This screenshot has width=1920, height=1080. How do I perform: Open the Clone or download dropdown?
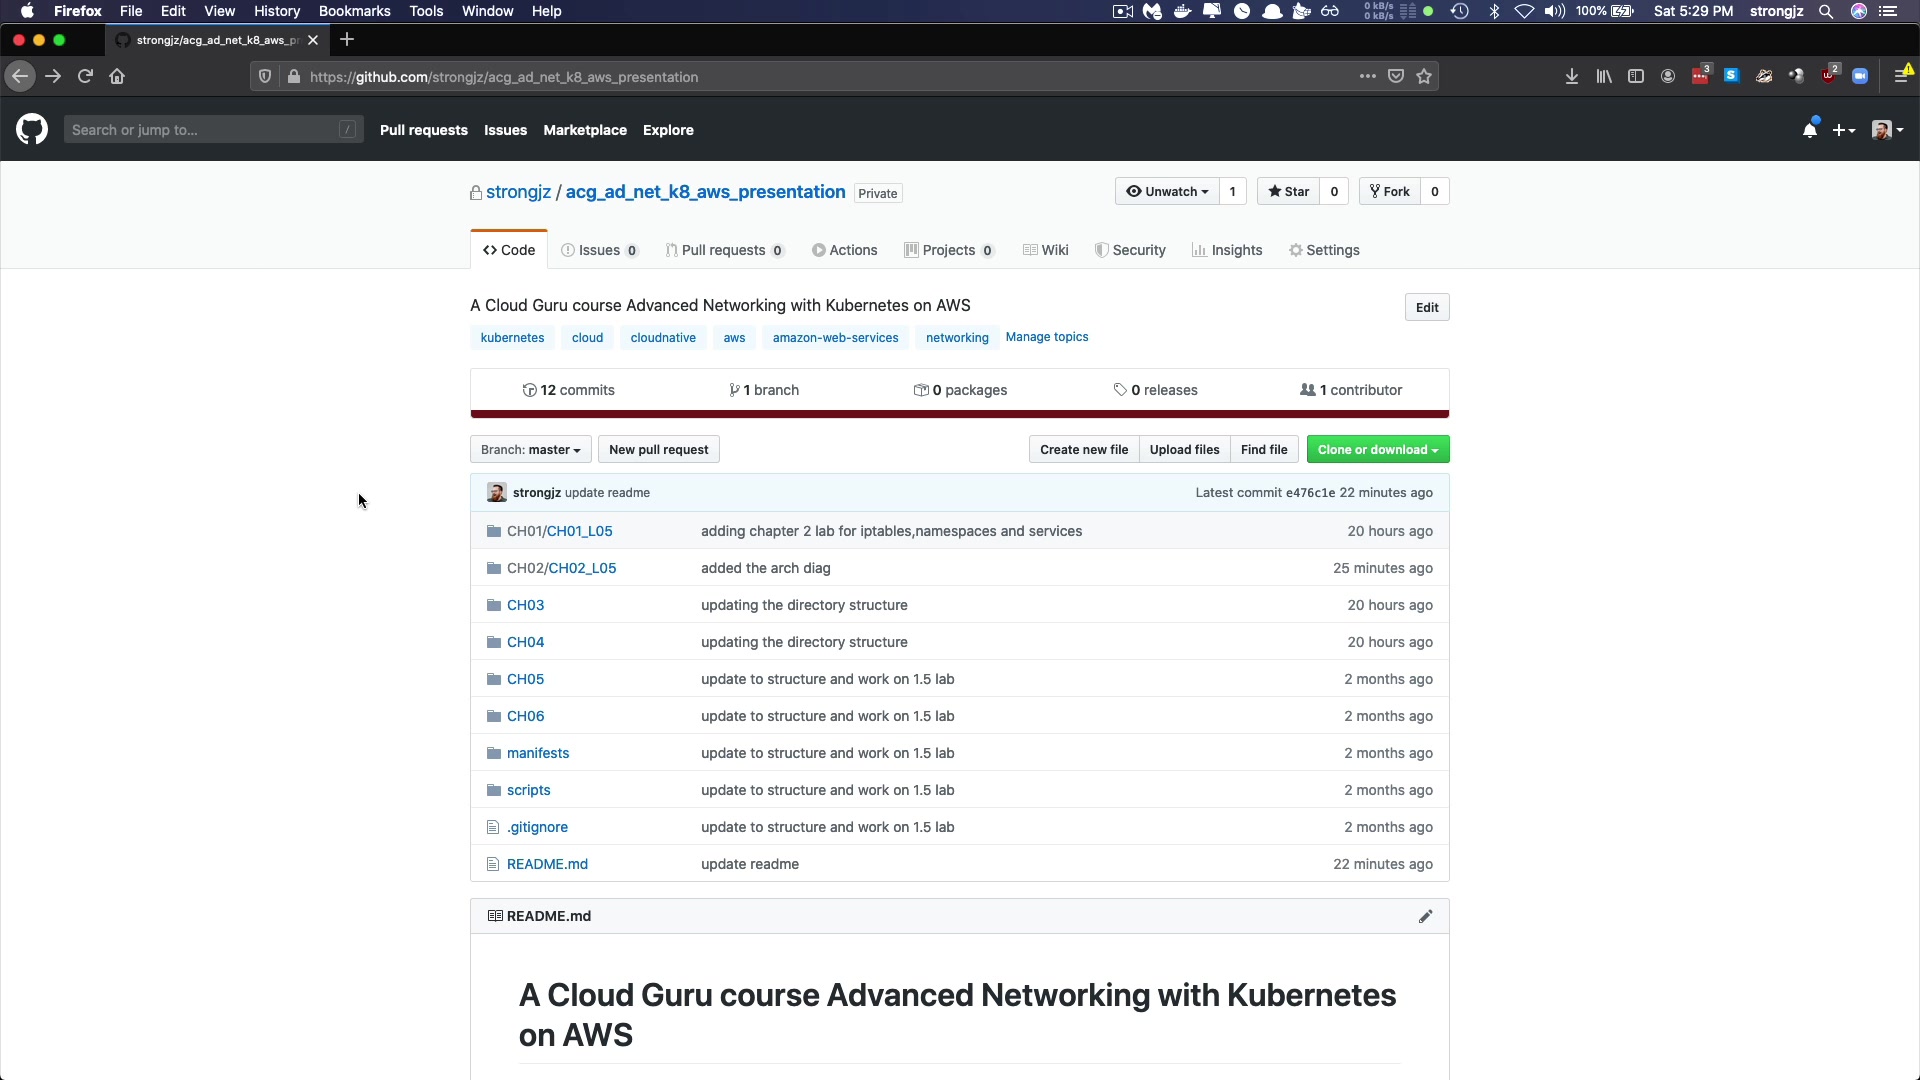1377,450
